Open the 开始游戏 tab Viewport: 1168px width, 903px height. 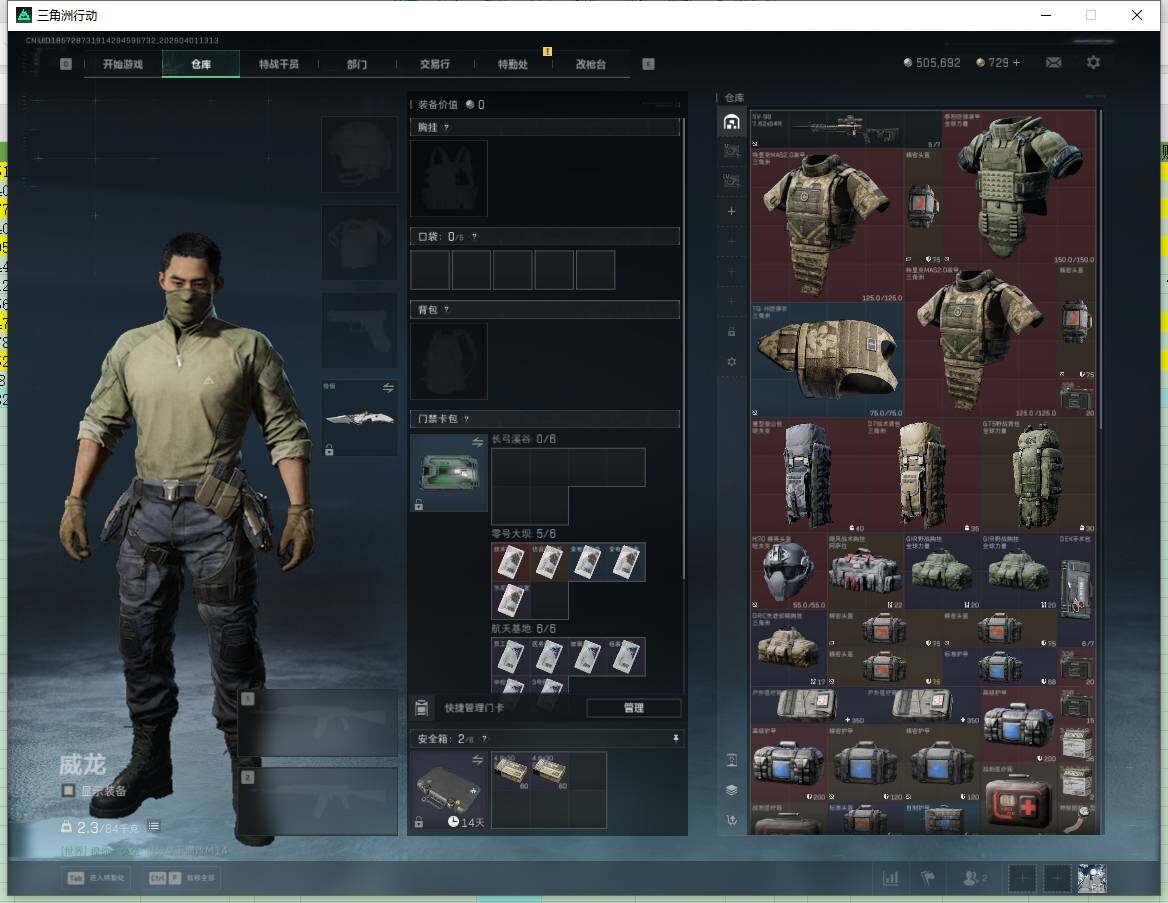123,64
